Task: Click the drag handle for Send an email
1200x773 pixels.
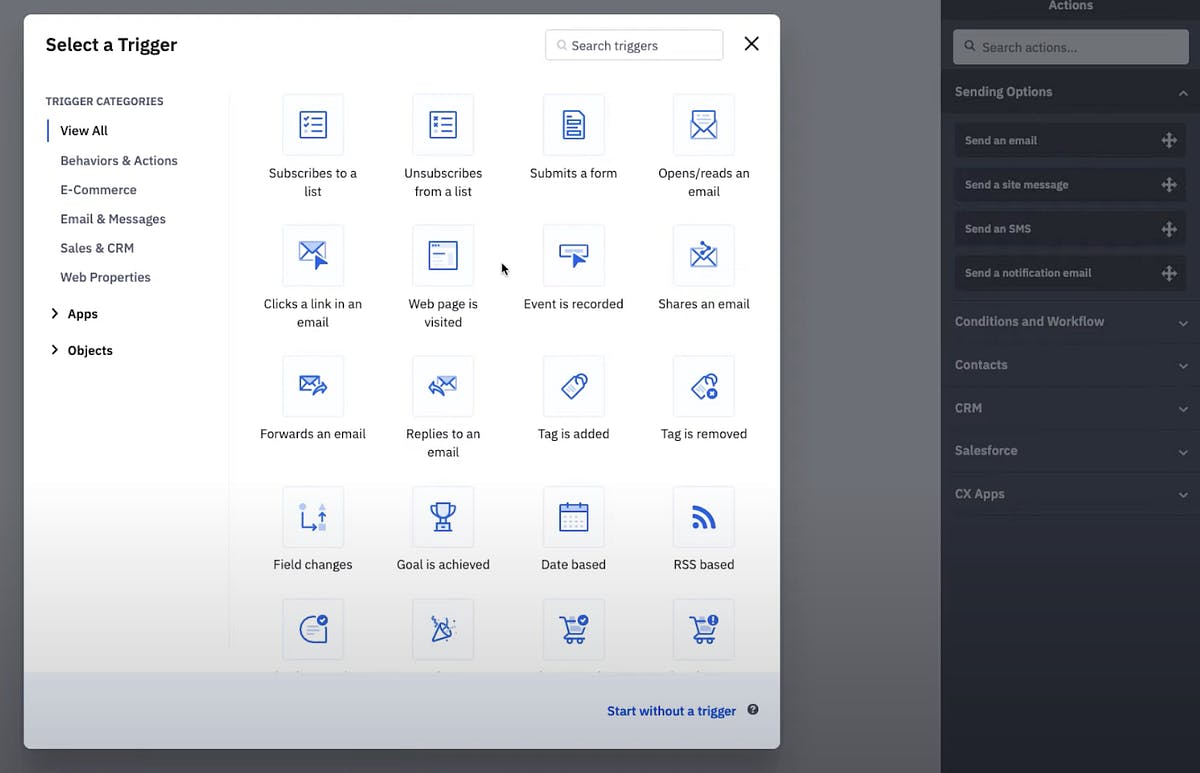Action: 1169,141
